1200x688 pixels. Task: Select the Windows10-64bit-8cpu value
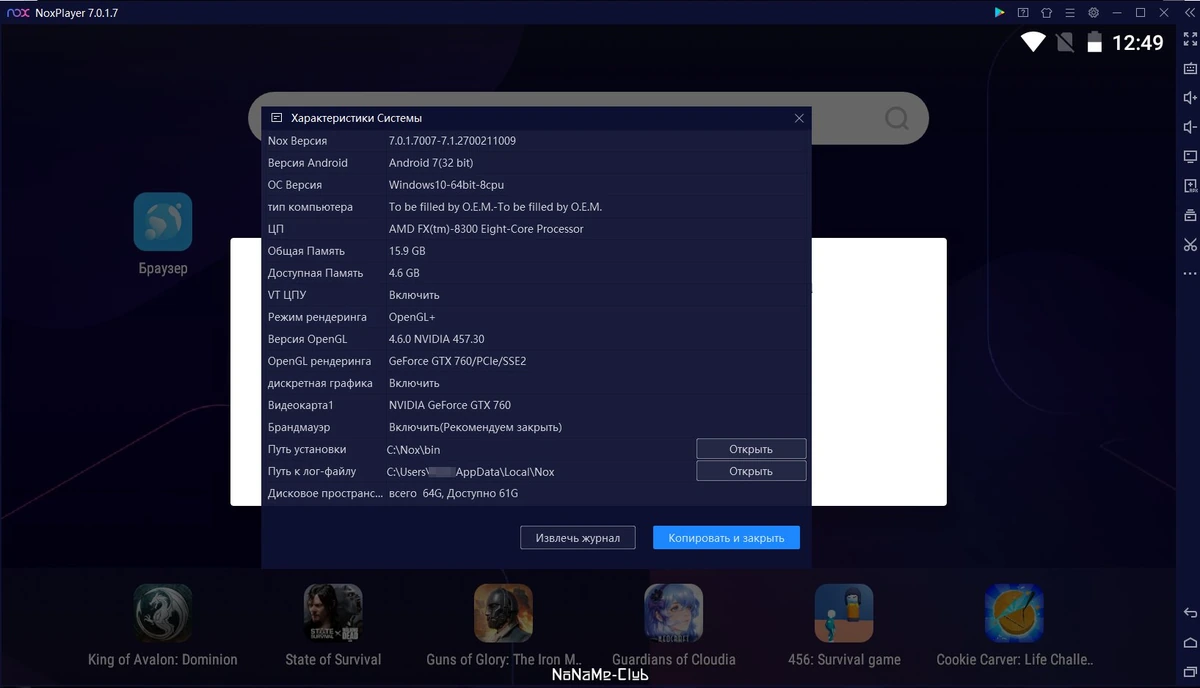[446, 185]
